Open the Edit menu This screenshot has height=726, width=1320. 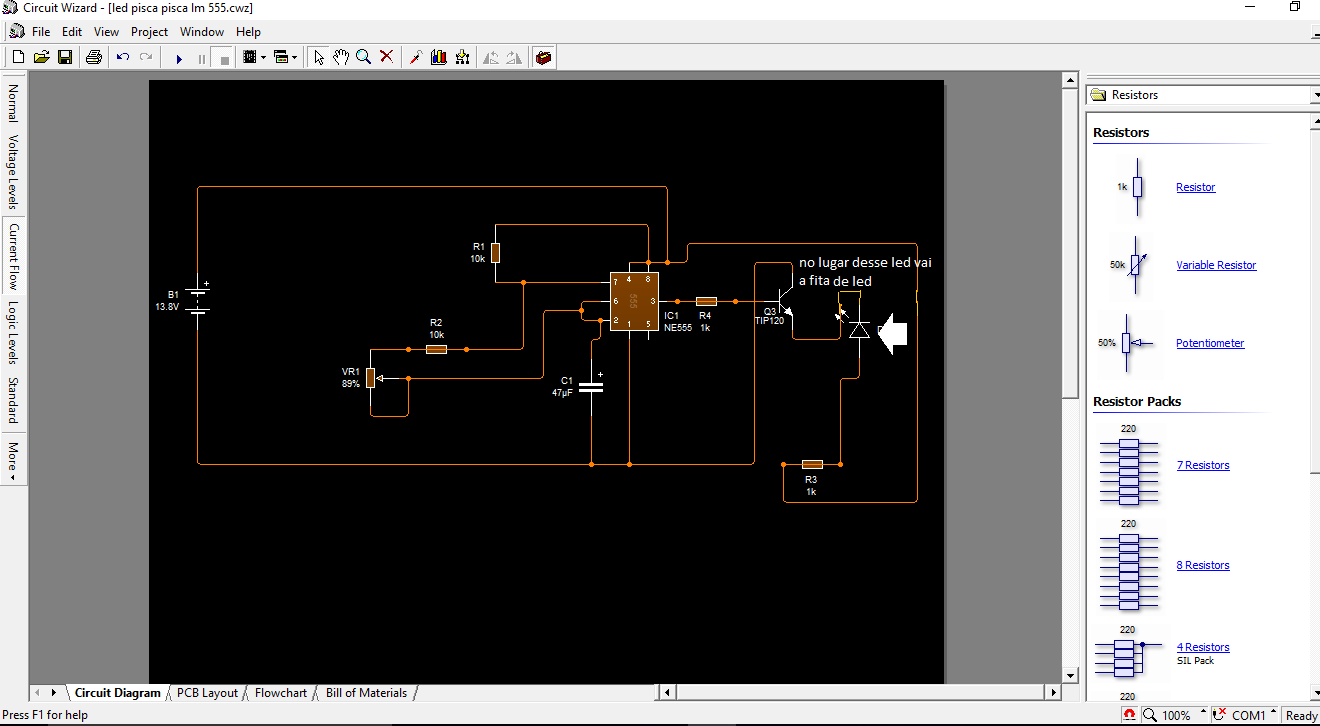click(x=72, y=32)
